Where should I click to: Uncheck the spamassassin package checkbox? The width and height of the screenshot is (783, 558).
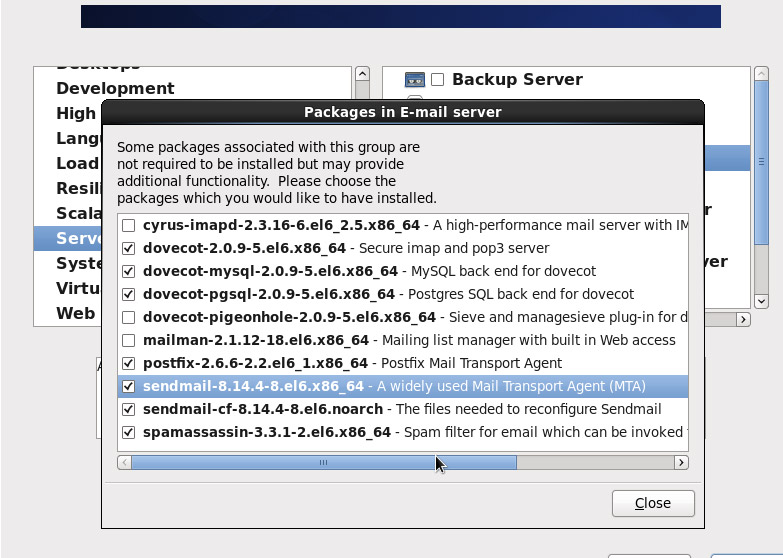tap(128, 433)
